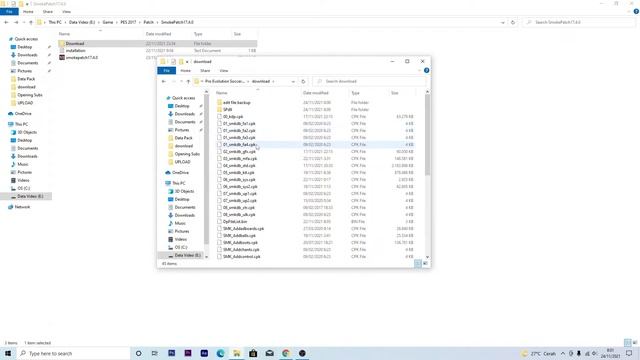Select file 02_smkdb_gfx.cpk
This screenshot has width=640, height=360.
pos(239,151)
